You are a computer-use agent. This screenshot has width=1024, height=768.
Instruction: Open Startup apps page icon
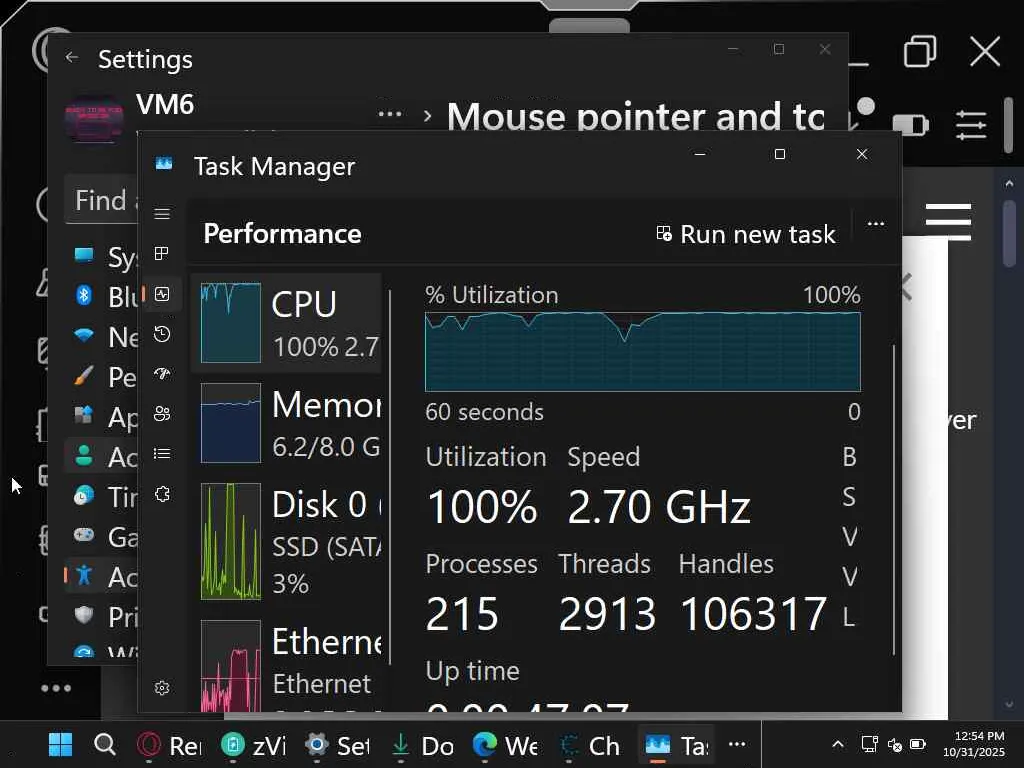click(x=162, y=374)
